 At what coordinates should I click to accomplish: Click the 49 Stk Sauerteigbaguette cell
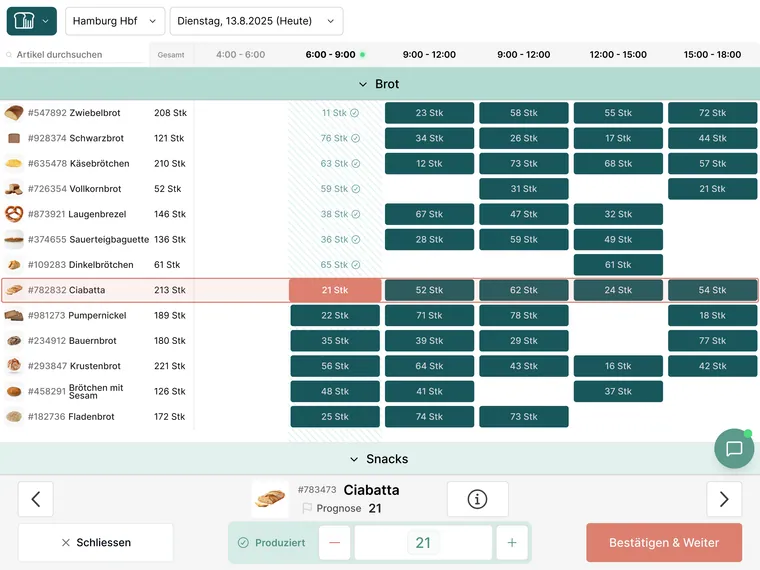tap(618, 239)
